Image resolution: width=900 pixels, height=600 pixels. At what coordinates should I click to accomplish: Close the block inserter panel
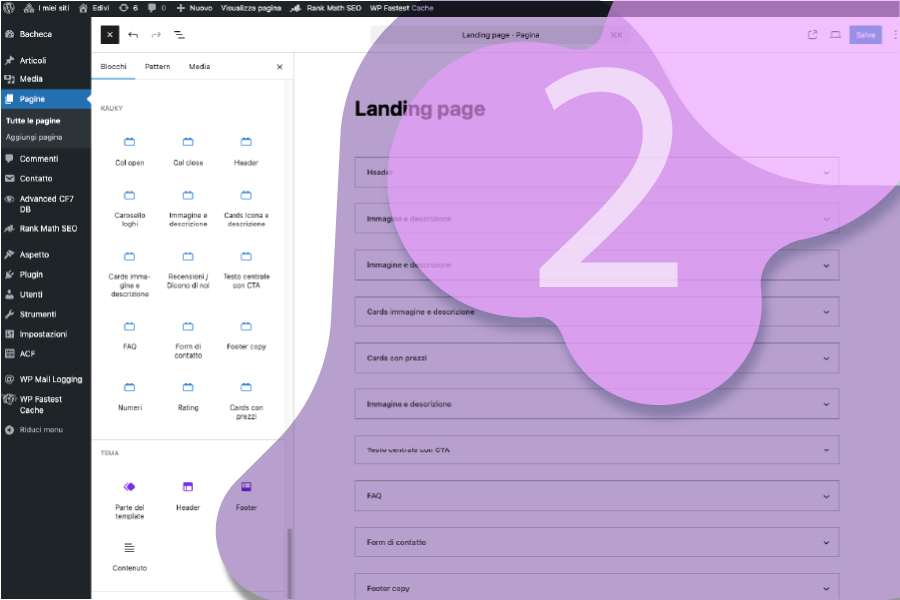pos(279,67)
